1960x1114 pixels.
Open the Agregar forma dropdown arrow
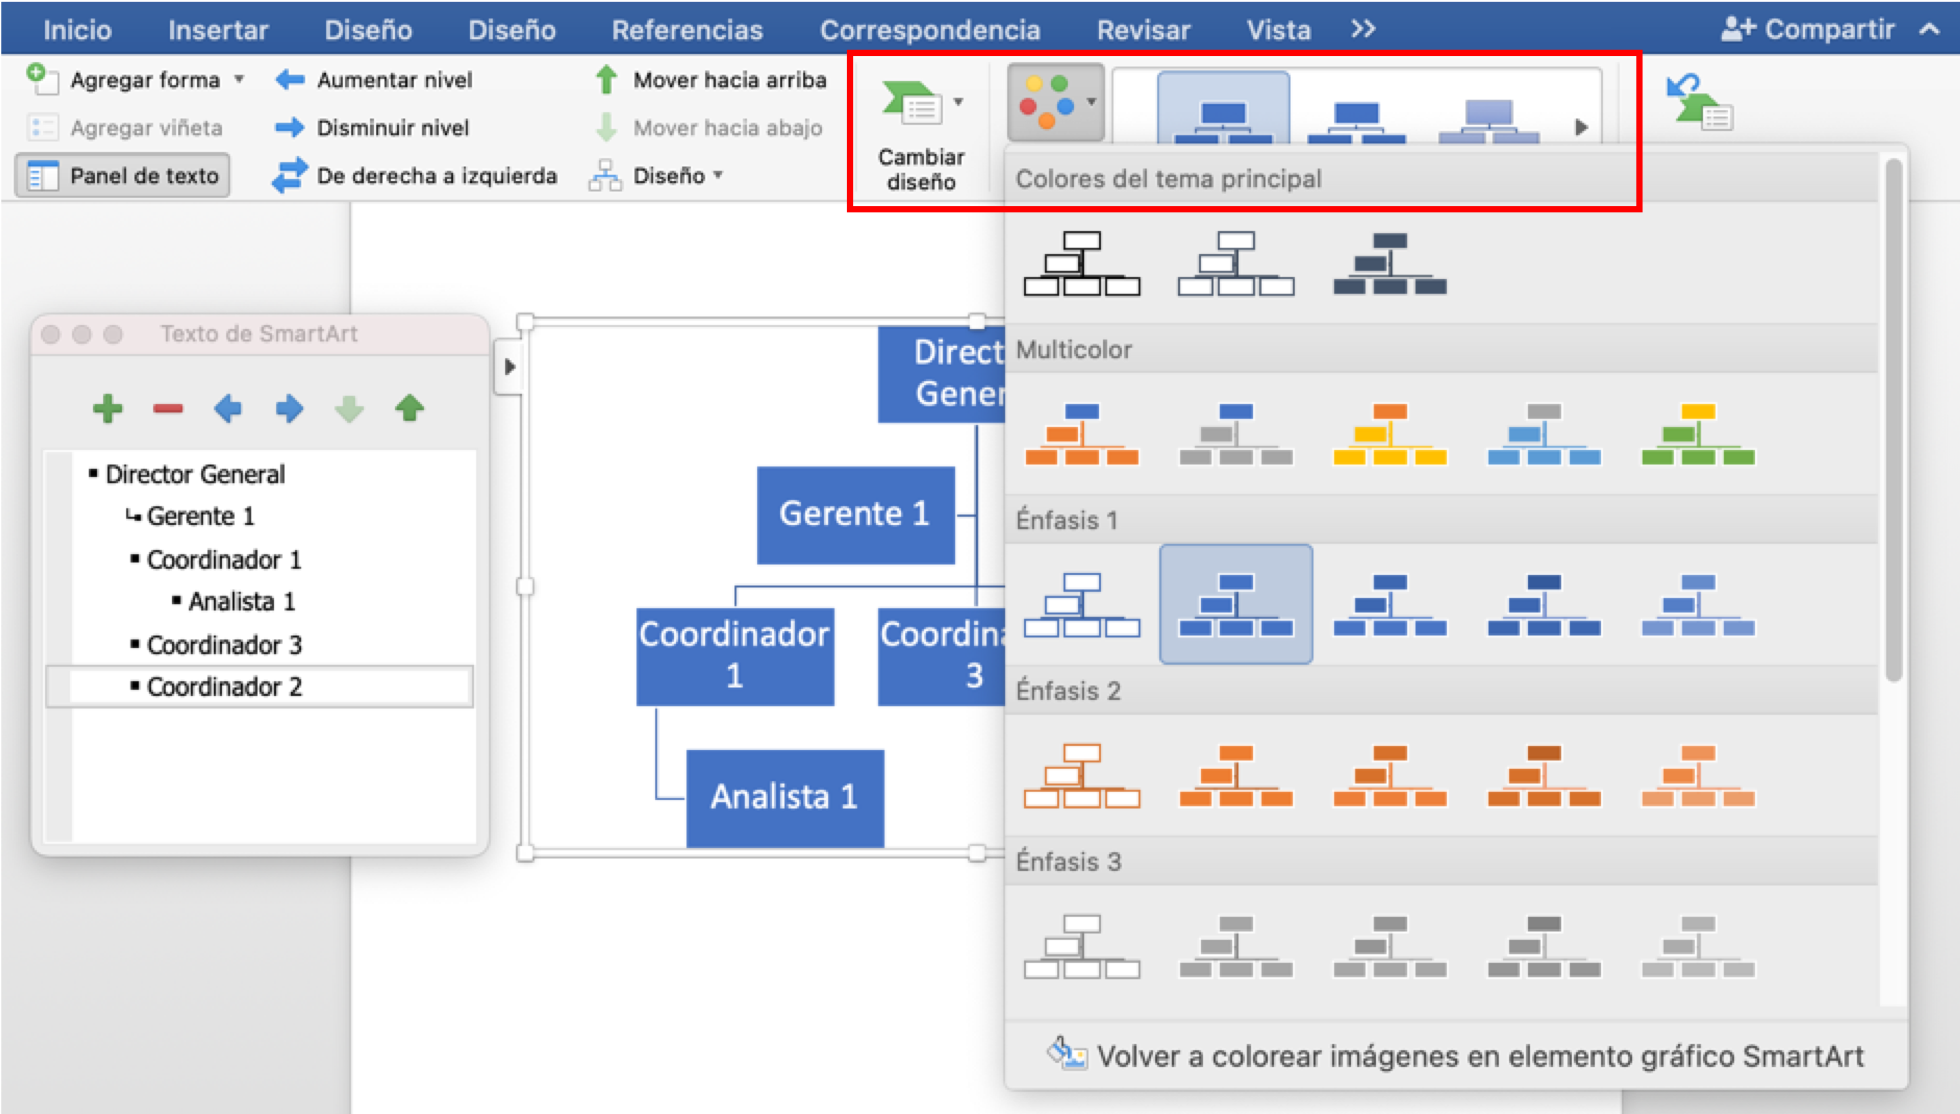pyautogui.click(x=239, y=79)
